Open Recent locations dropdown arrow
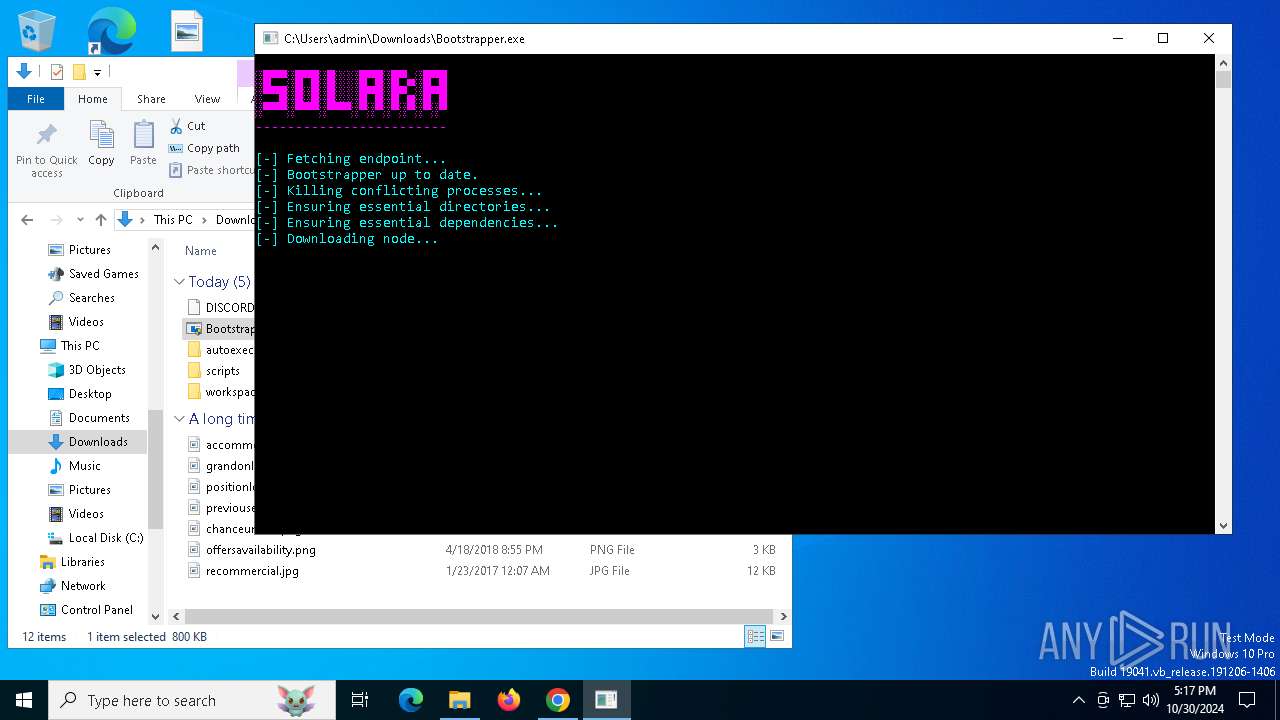The width and height of the screenshot is (1280, 720). click(80, 220)
